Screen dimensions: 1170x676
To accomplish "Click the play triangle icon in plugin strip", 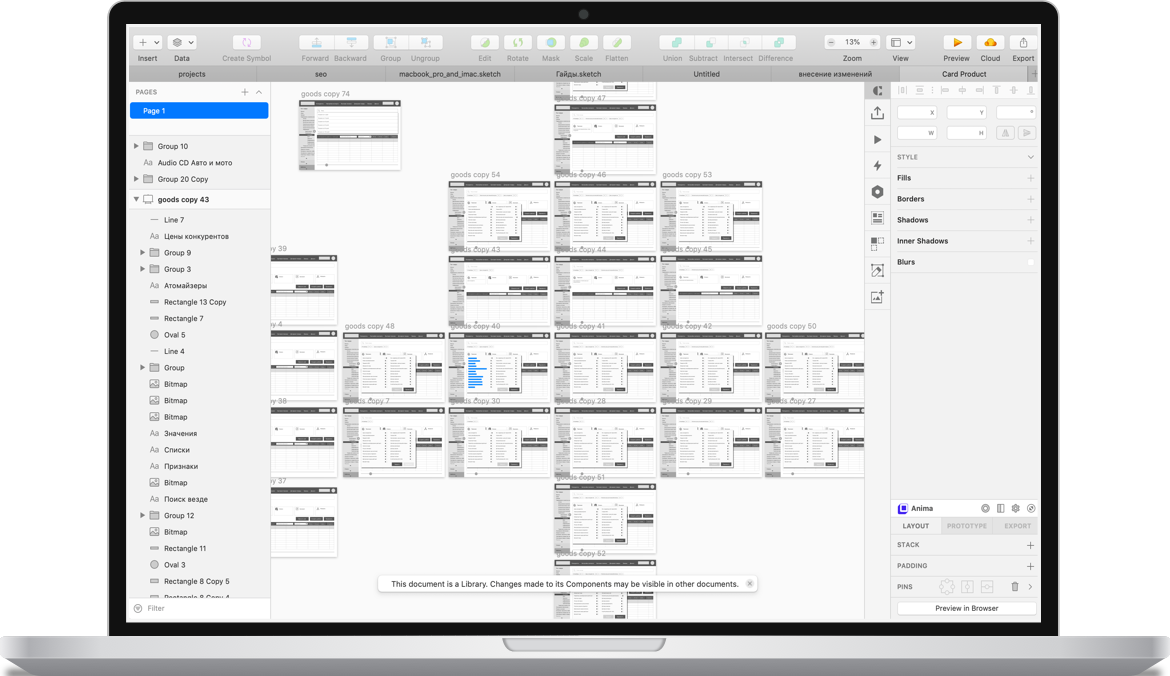I will coord(878,140).
